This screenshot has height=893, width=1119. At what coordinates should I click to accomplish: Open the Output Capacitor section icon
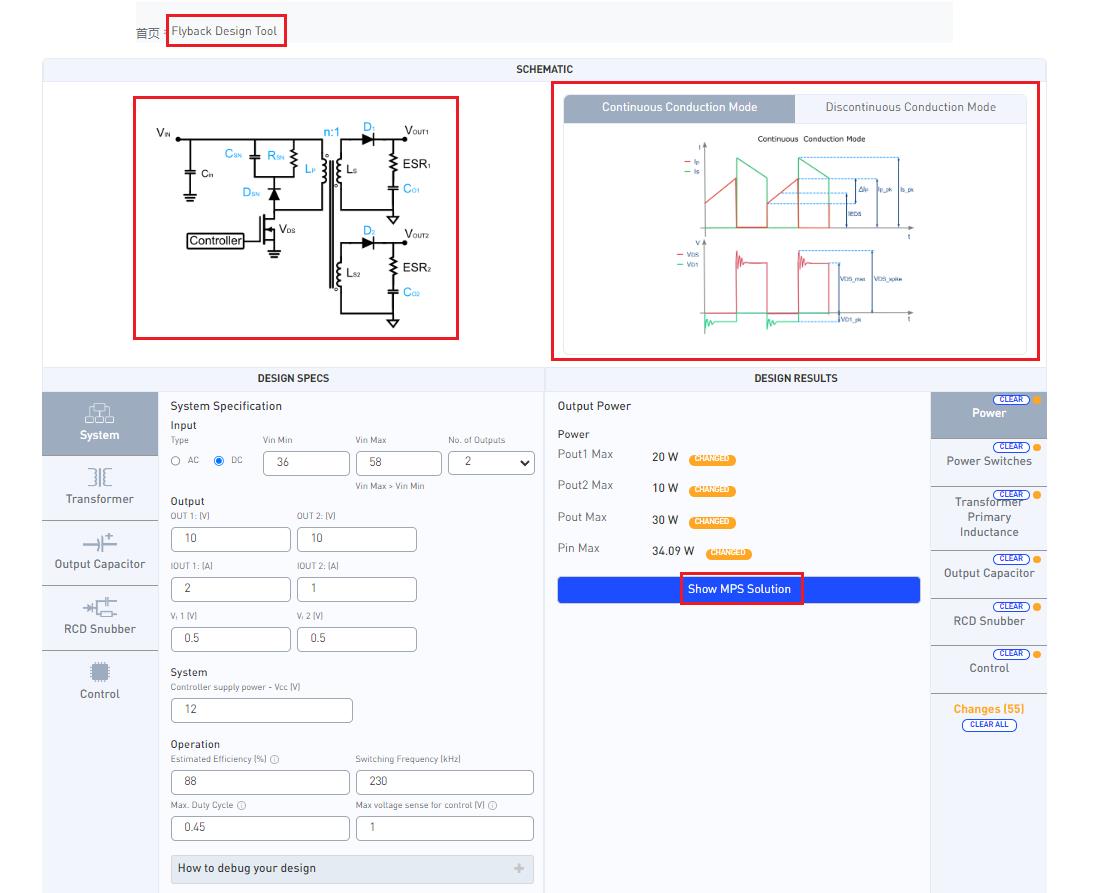click(99, 543)
